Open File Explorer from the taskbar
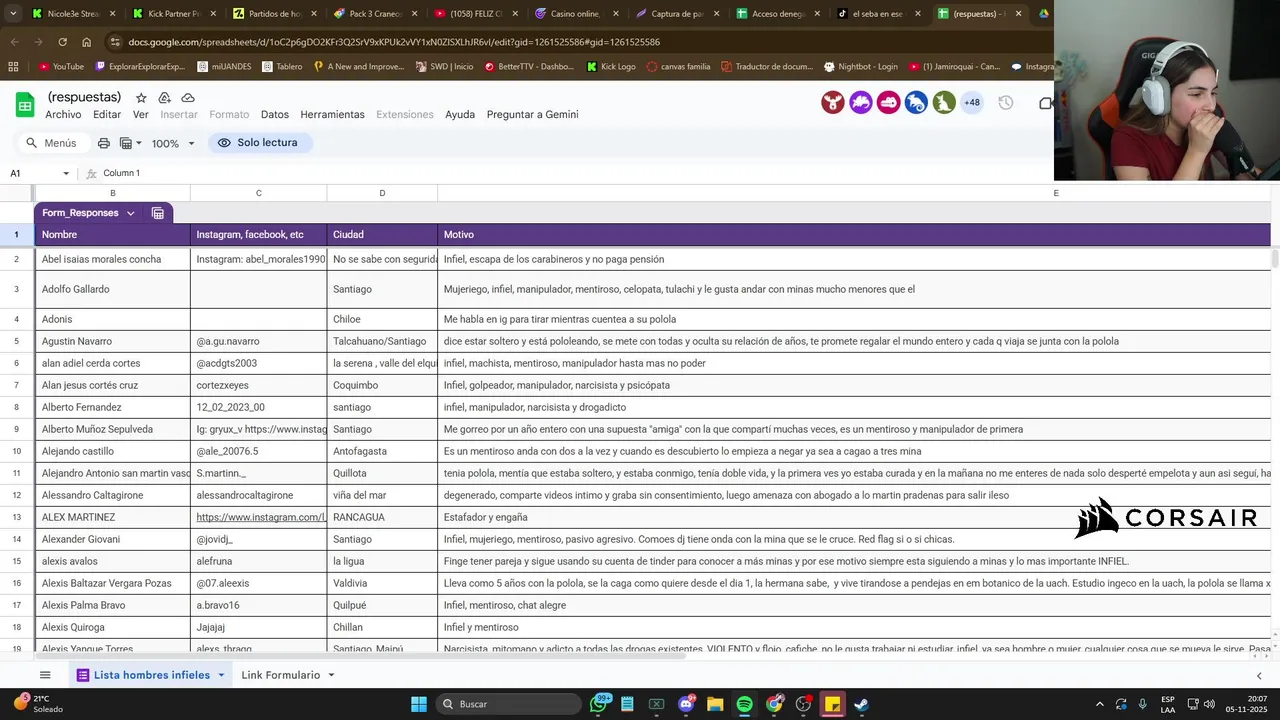 [715, 704]
